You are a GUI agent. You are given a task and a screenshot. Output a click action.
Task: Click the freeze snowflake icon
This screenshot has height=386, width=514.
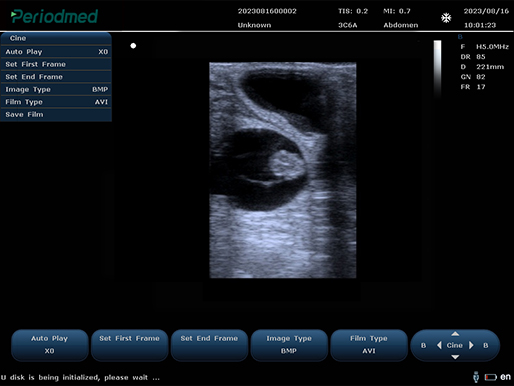coord(446,18)
